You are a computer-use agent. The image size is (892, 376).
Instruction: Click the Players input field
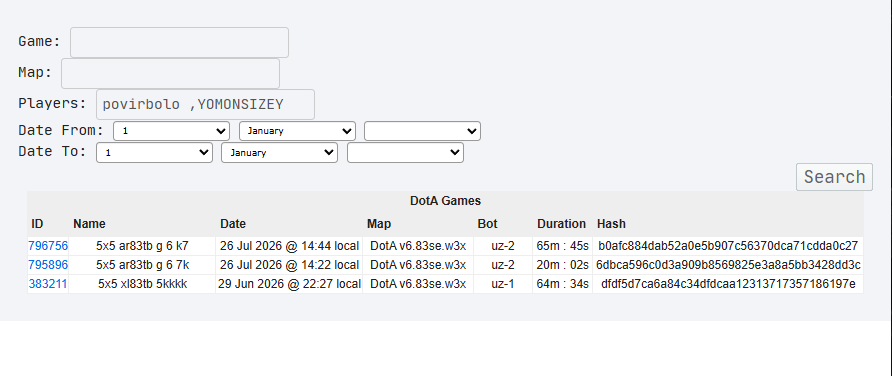(x=205, y=105)
